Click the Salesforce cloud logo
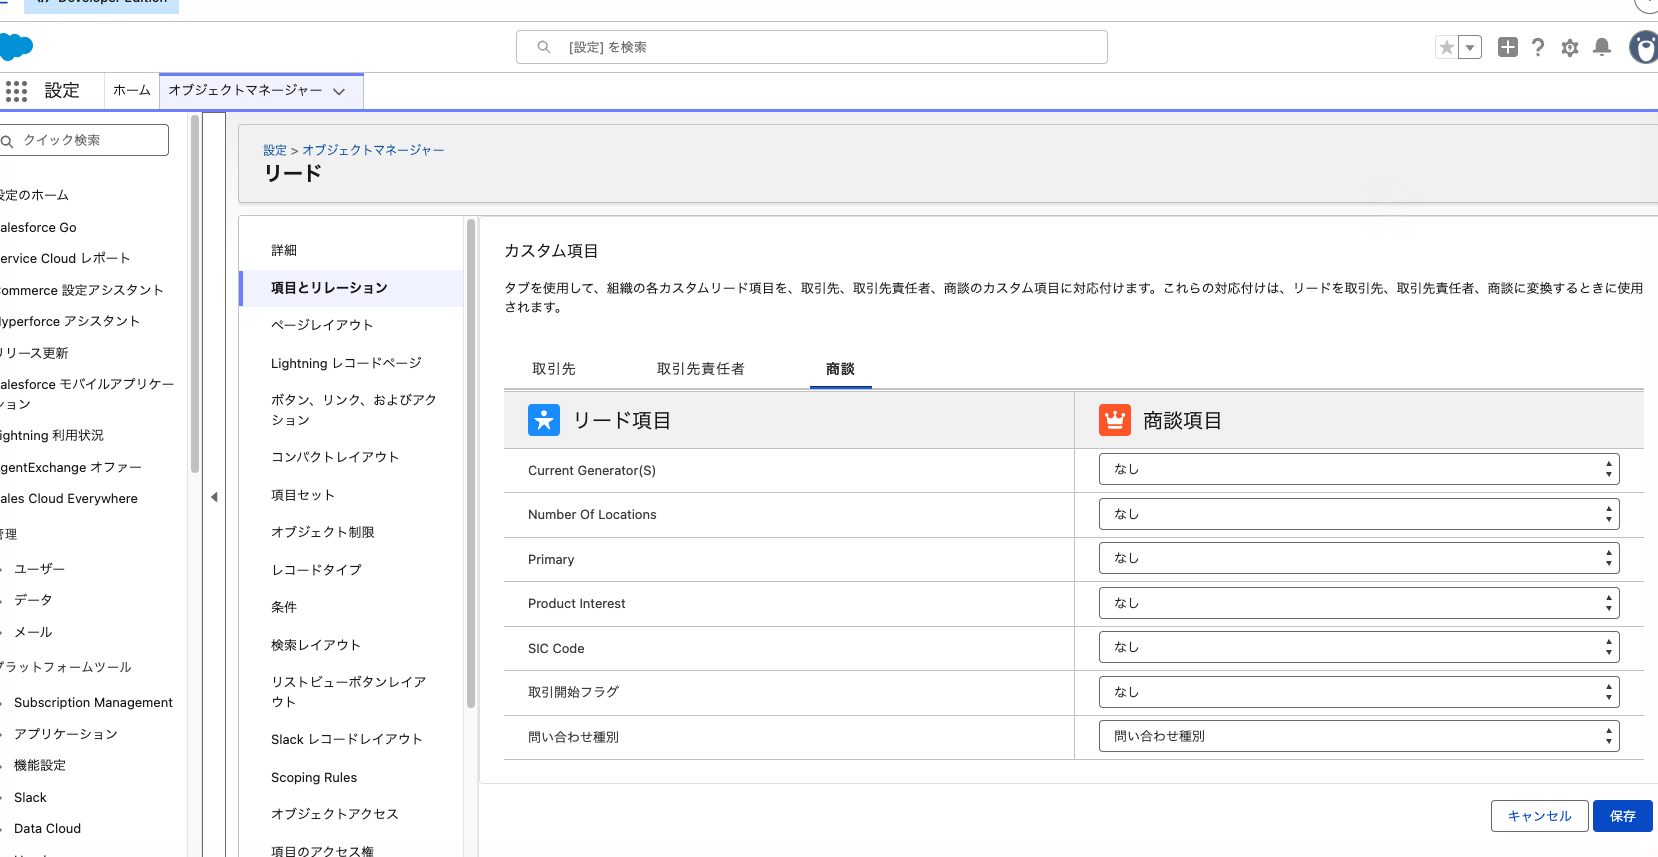The image size is (1658, 857). pyautogui.click(x=16, y=47)
